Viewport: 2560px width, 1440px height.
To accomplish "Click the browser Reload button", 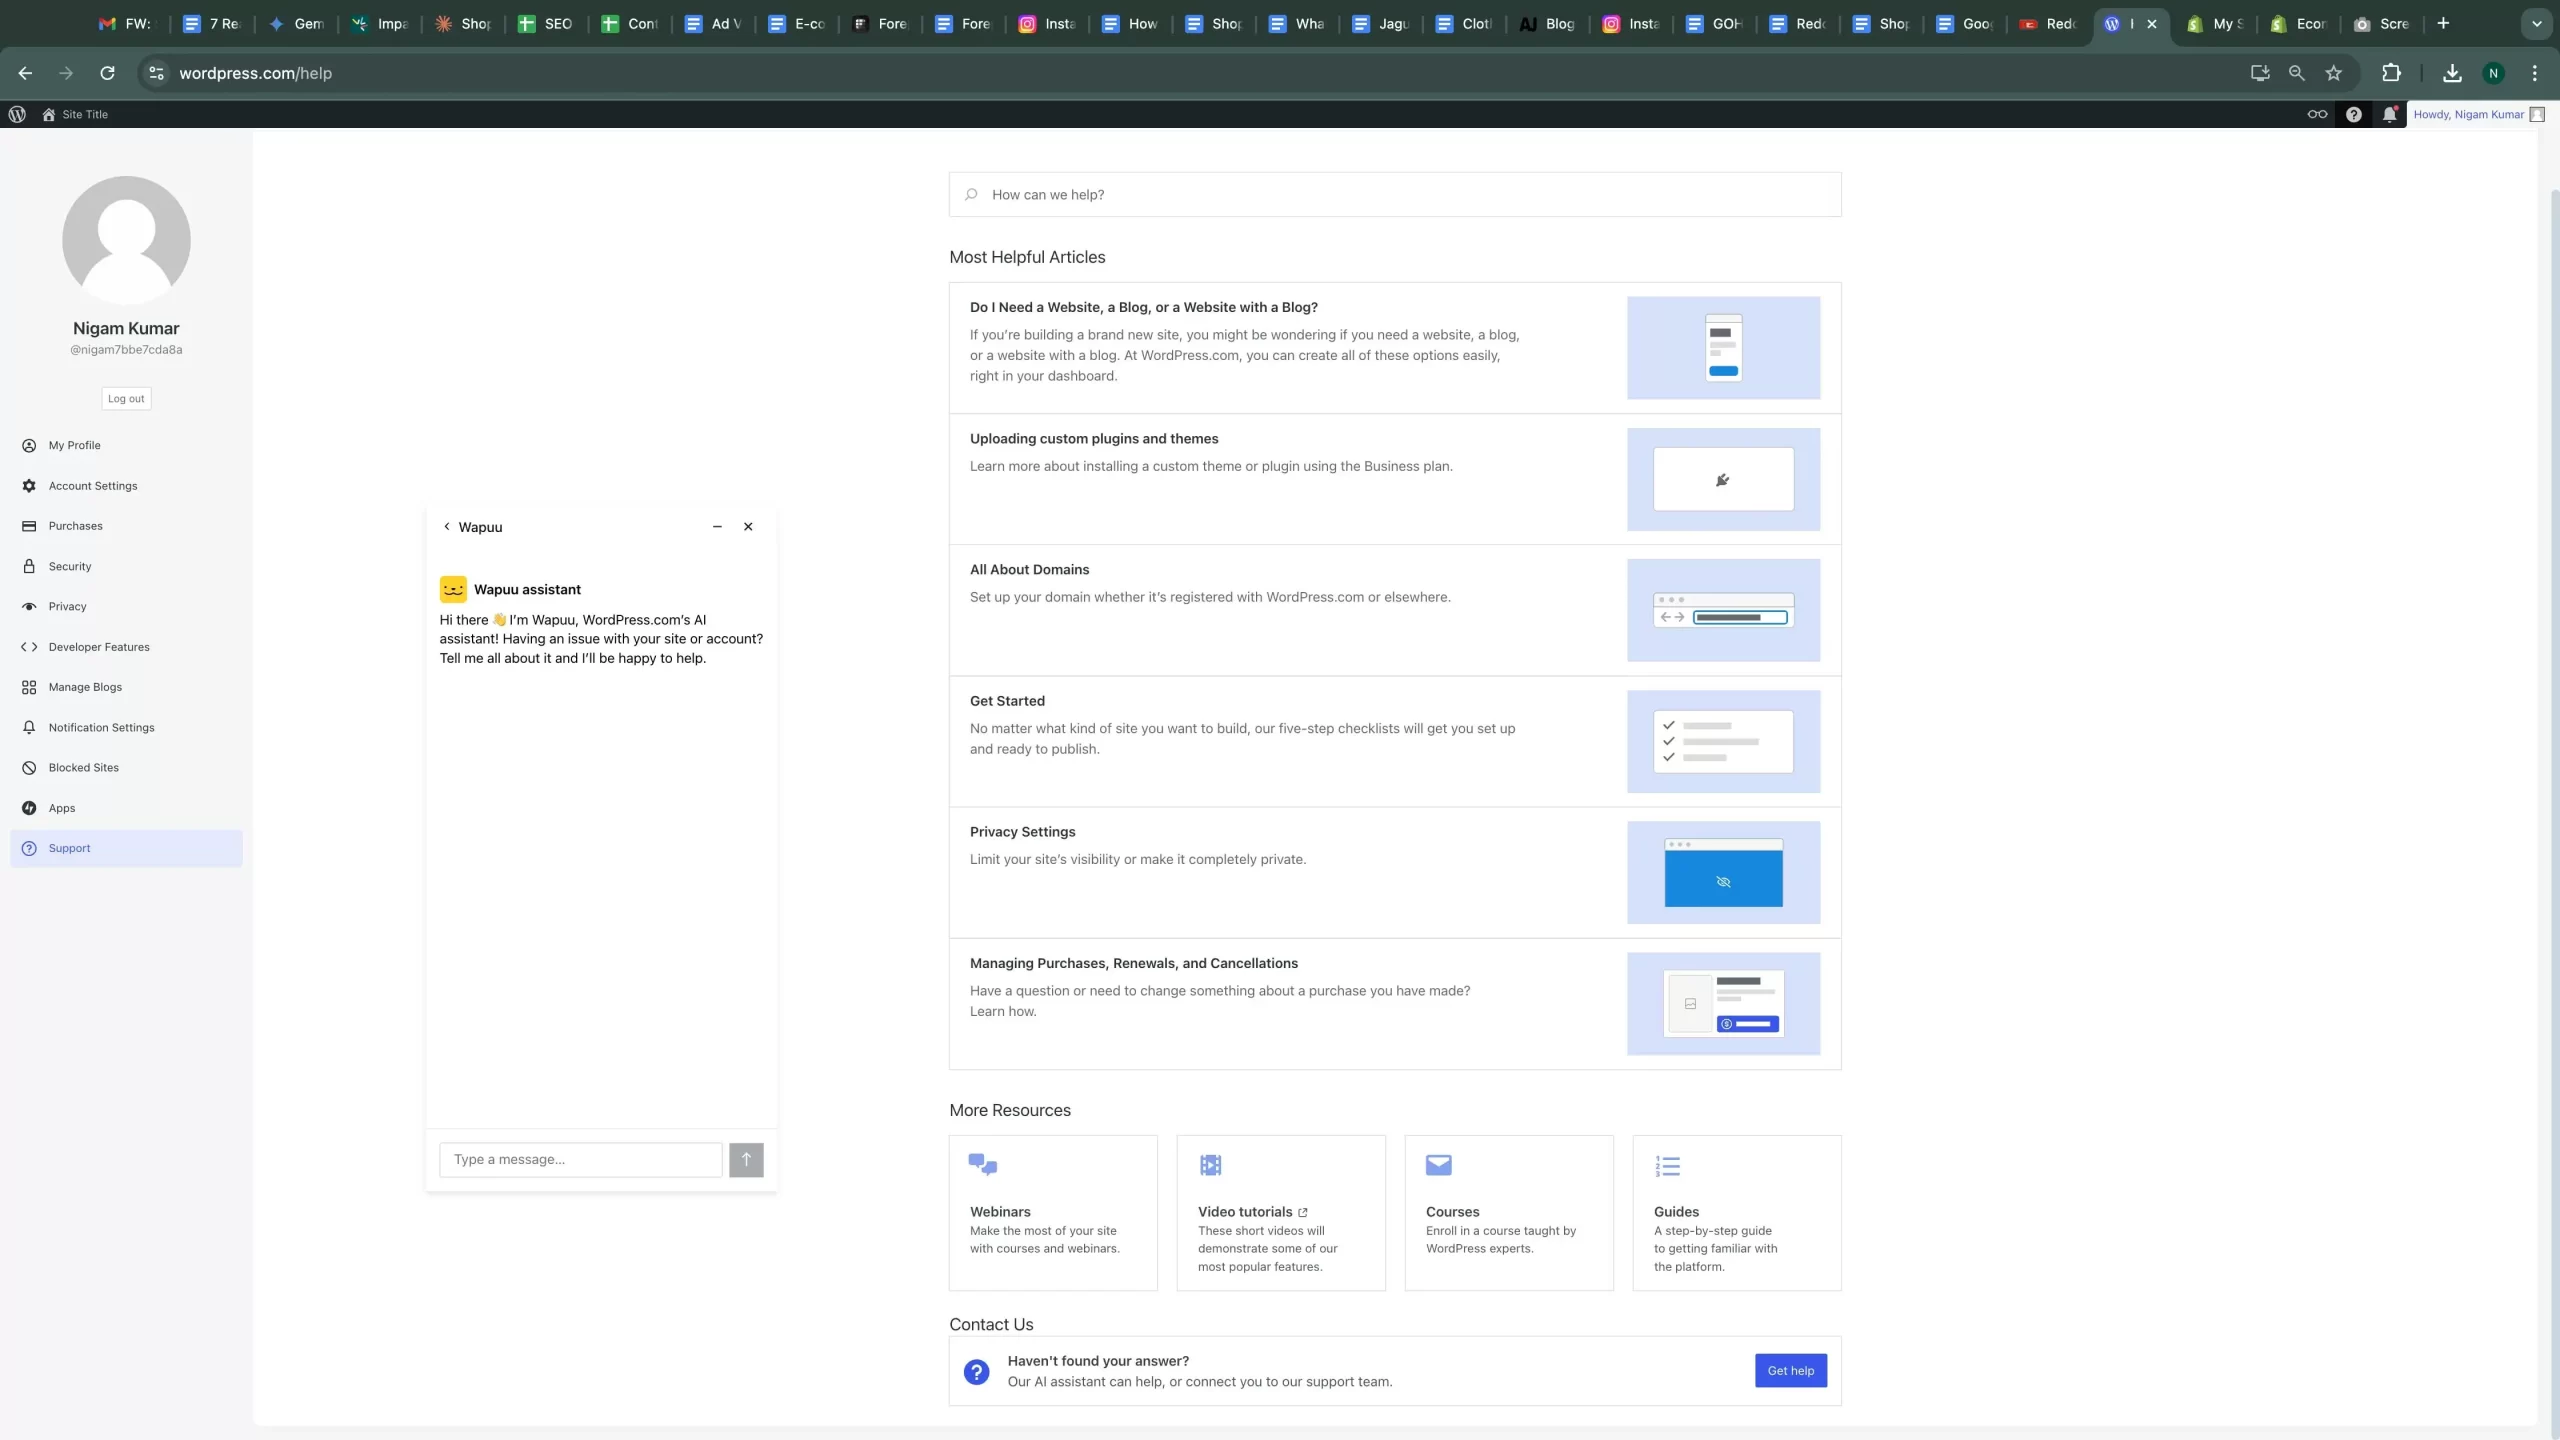I will pos(107,73).
